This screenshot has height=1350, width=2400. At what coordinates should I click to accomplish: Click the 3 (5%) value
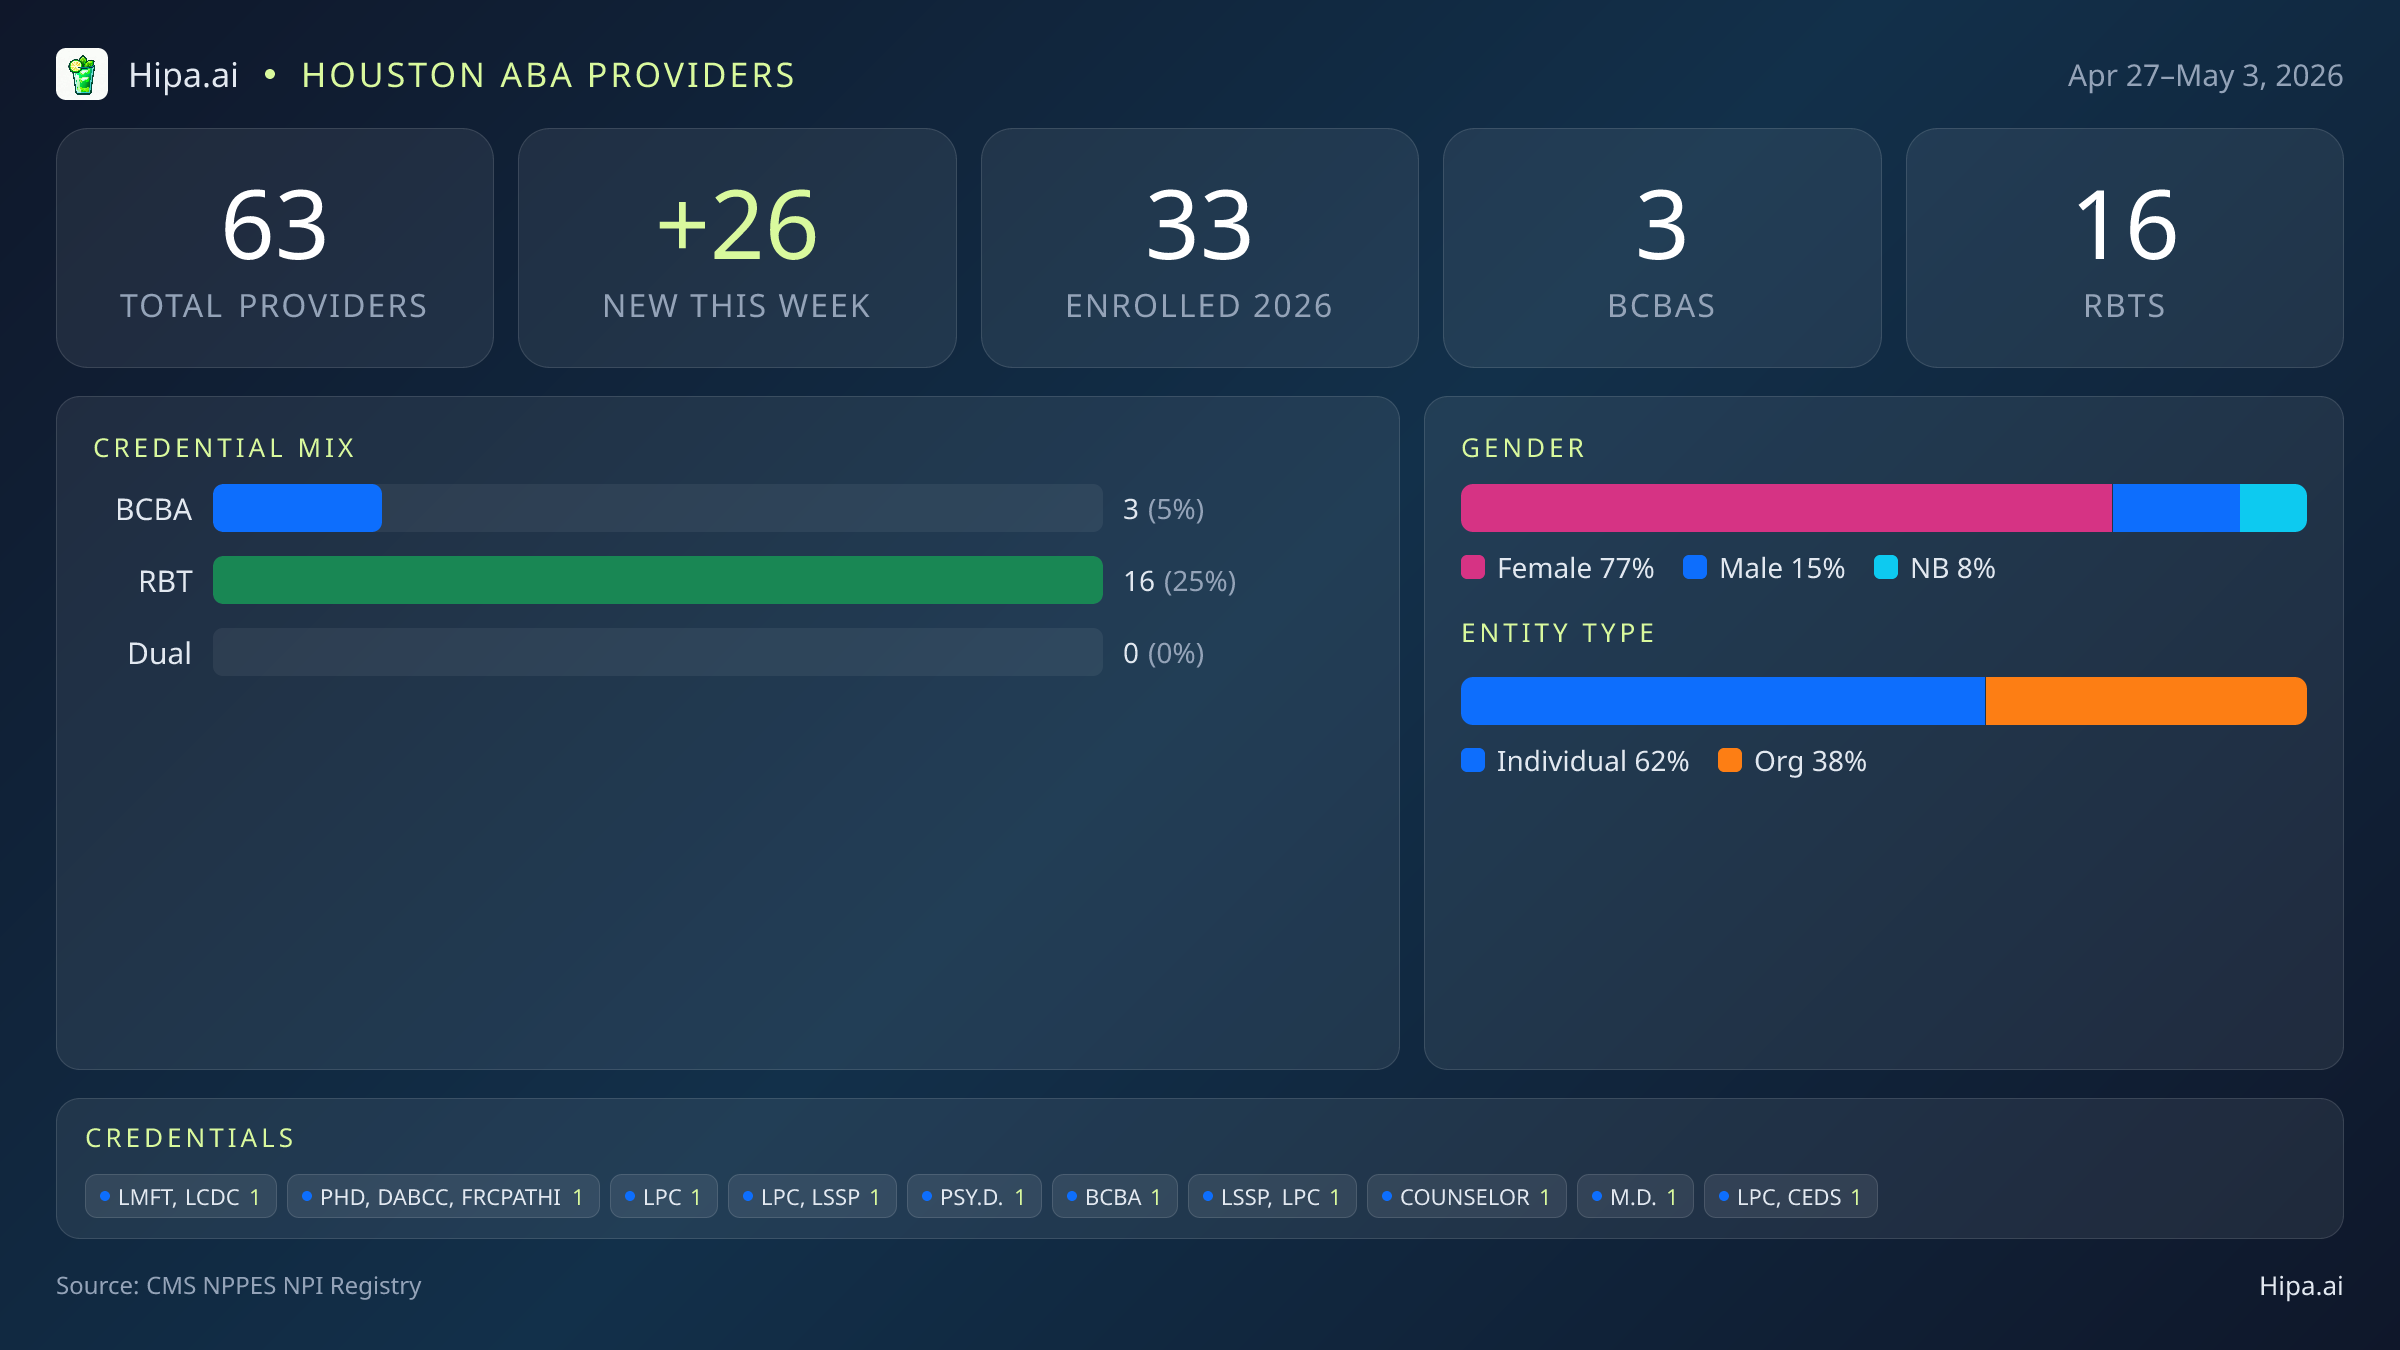point(1163,510)
